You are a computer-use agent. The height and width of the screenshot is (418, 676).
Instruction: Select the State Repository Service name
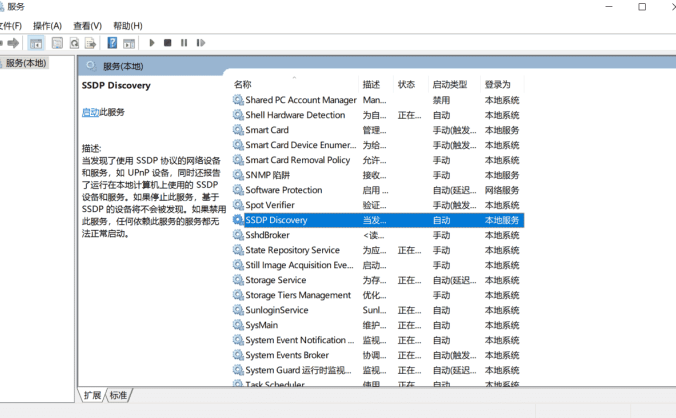click(292, 250)
